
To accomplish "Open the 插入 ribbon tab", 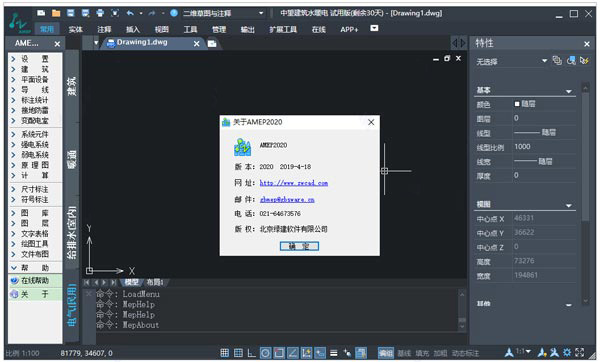I will (133, 29).
